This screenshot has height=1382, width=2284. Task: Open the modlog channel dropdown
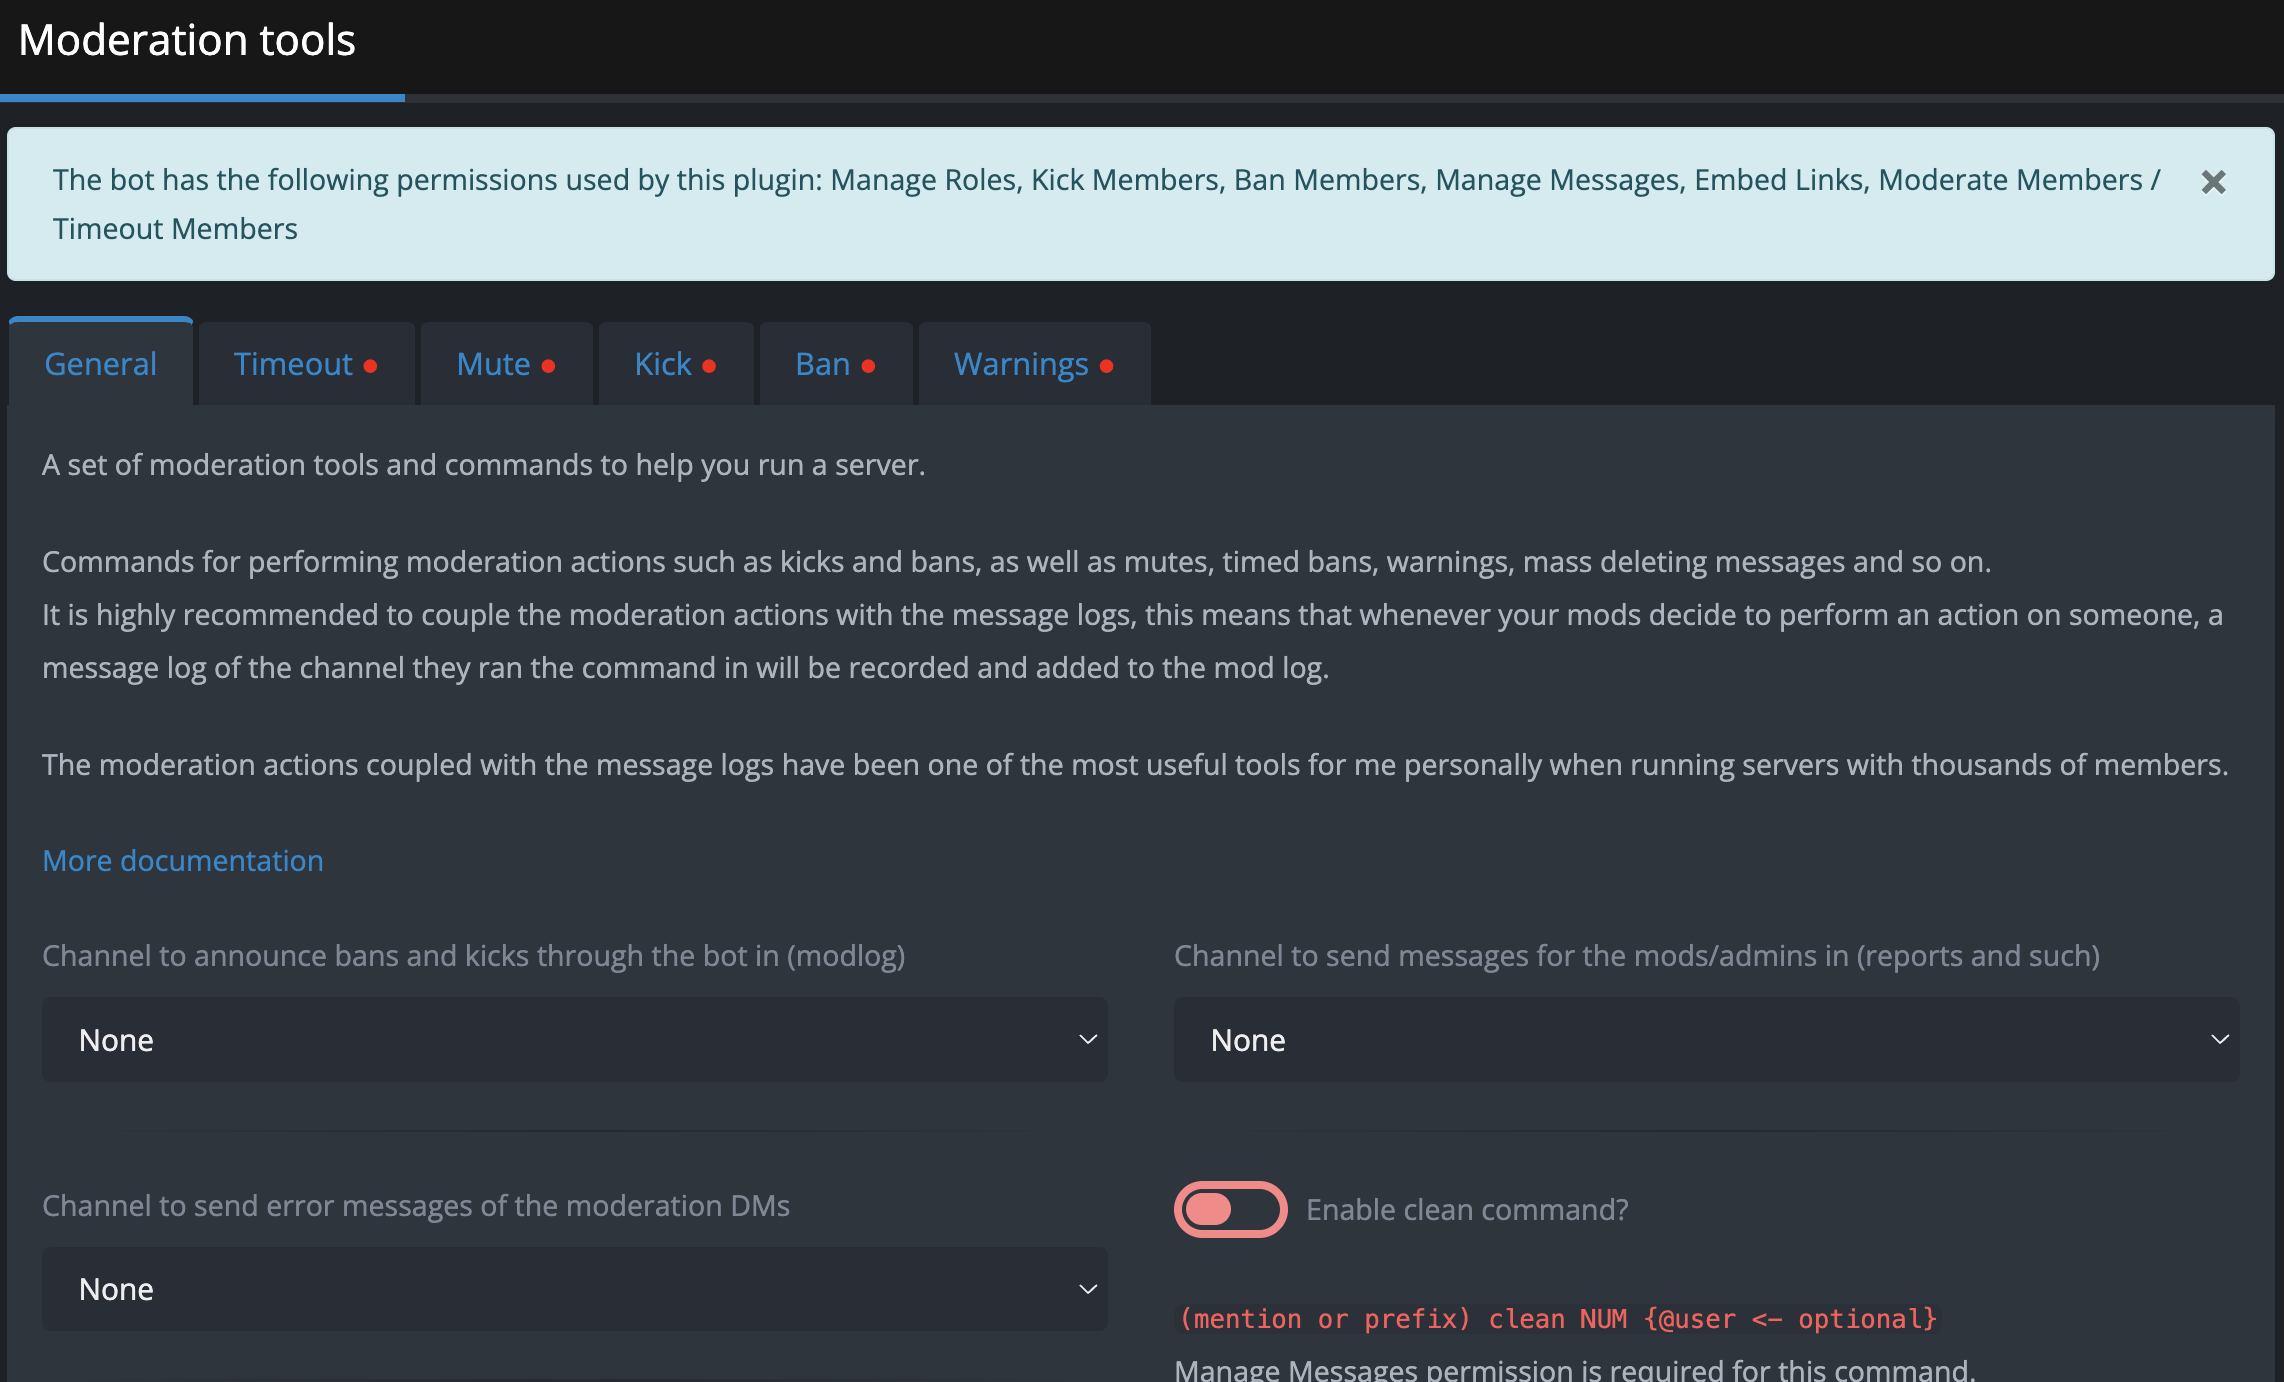pos(574,1040)
